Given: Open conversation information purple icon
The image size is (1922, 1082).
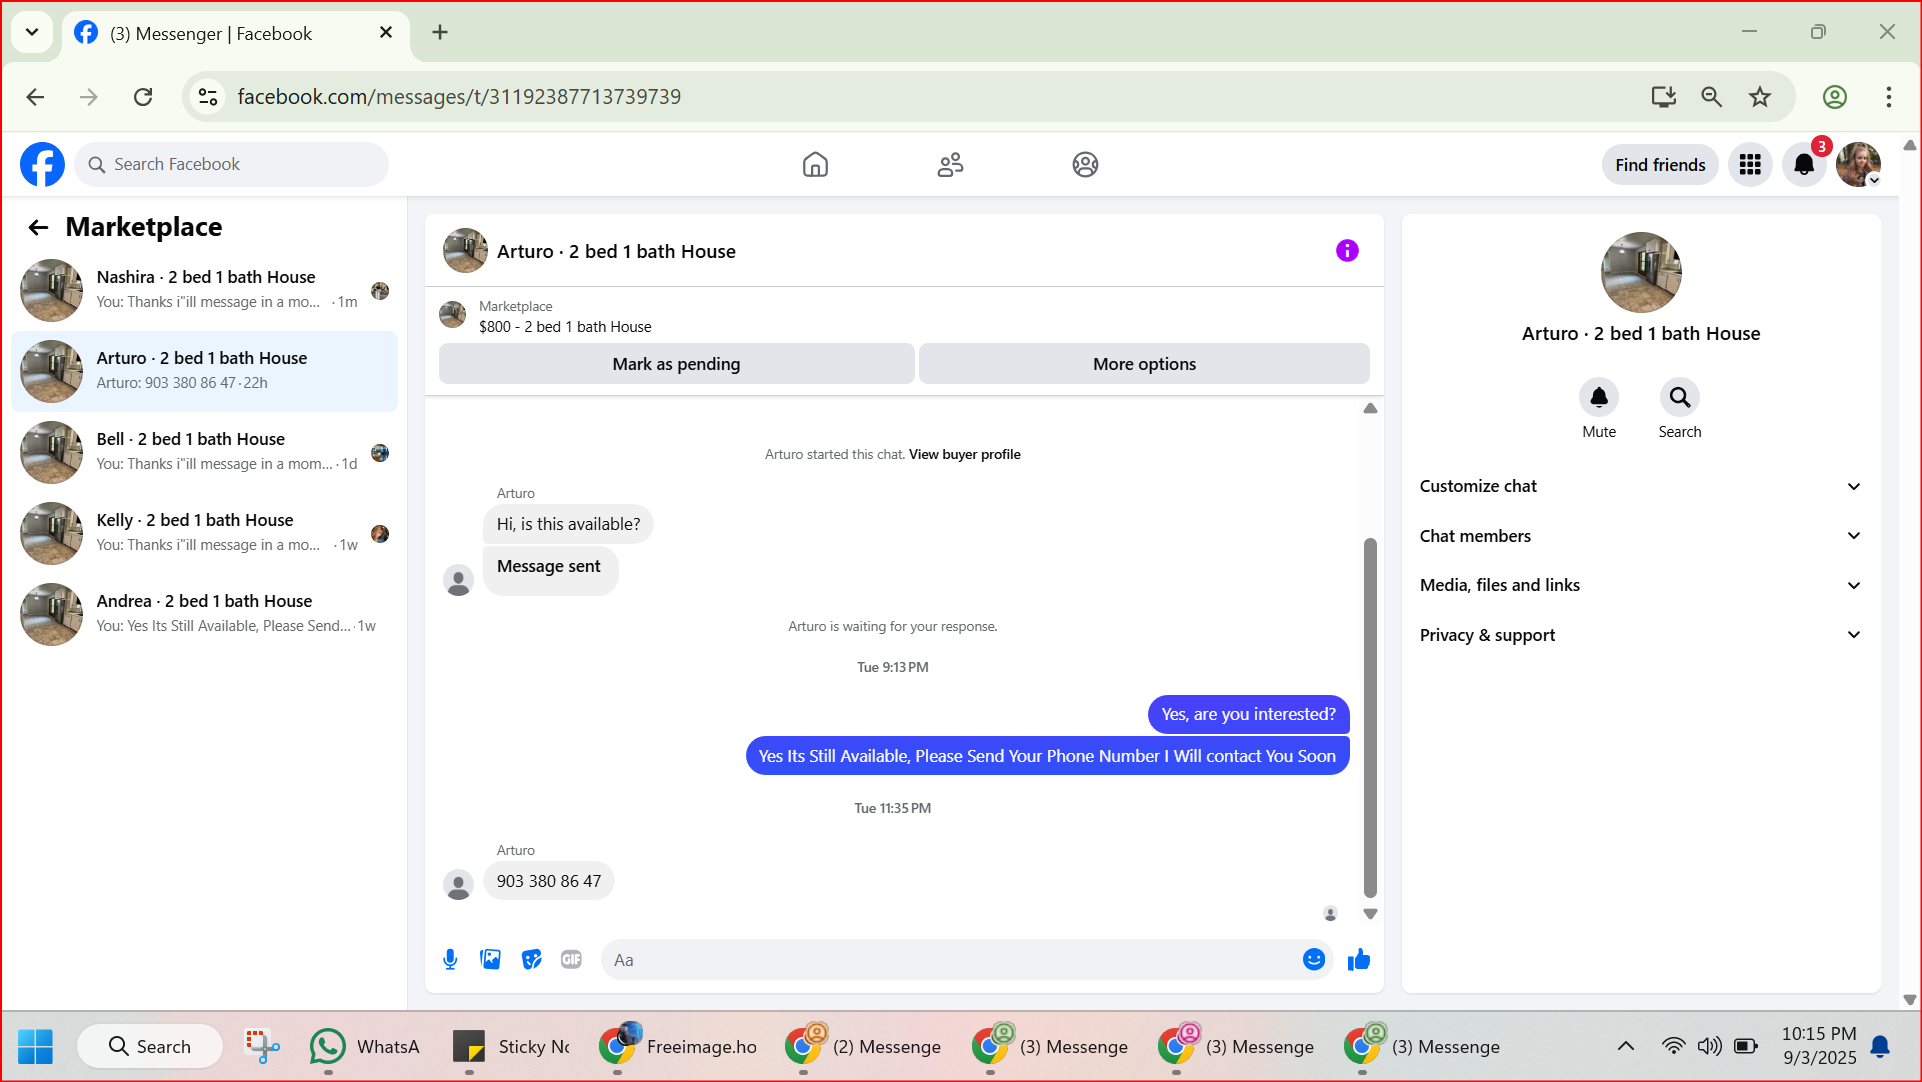Looking at the screenshot, I should click(x=1347, y=250).
